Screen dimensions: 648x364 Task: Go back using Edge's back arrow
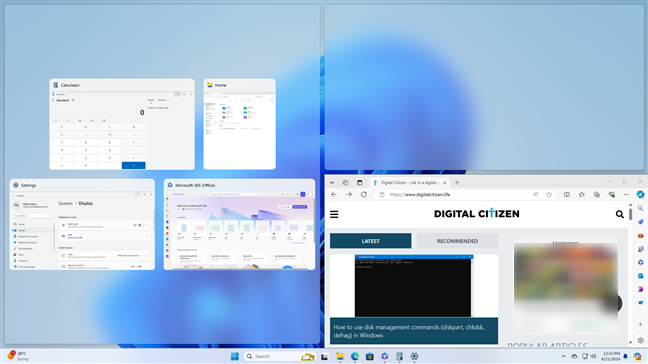334,195
